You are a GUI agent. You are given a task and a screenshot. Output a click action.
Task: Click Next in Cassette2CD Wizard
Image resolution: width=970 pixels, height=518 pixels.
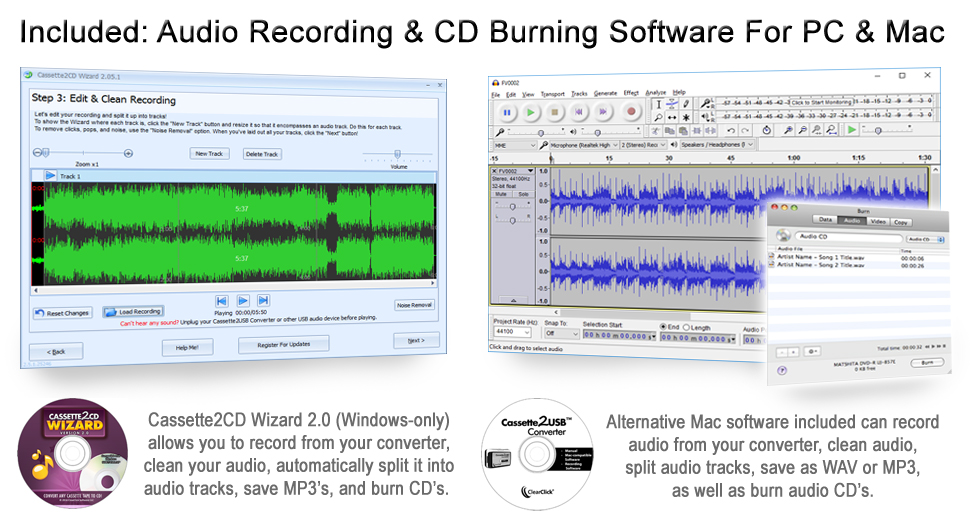[x=416, y=340]
